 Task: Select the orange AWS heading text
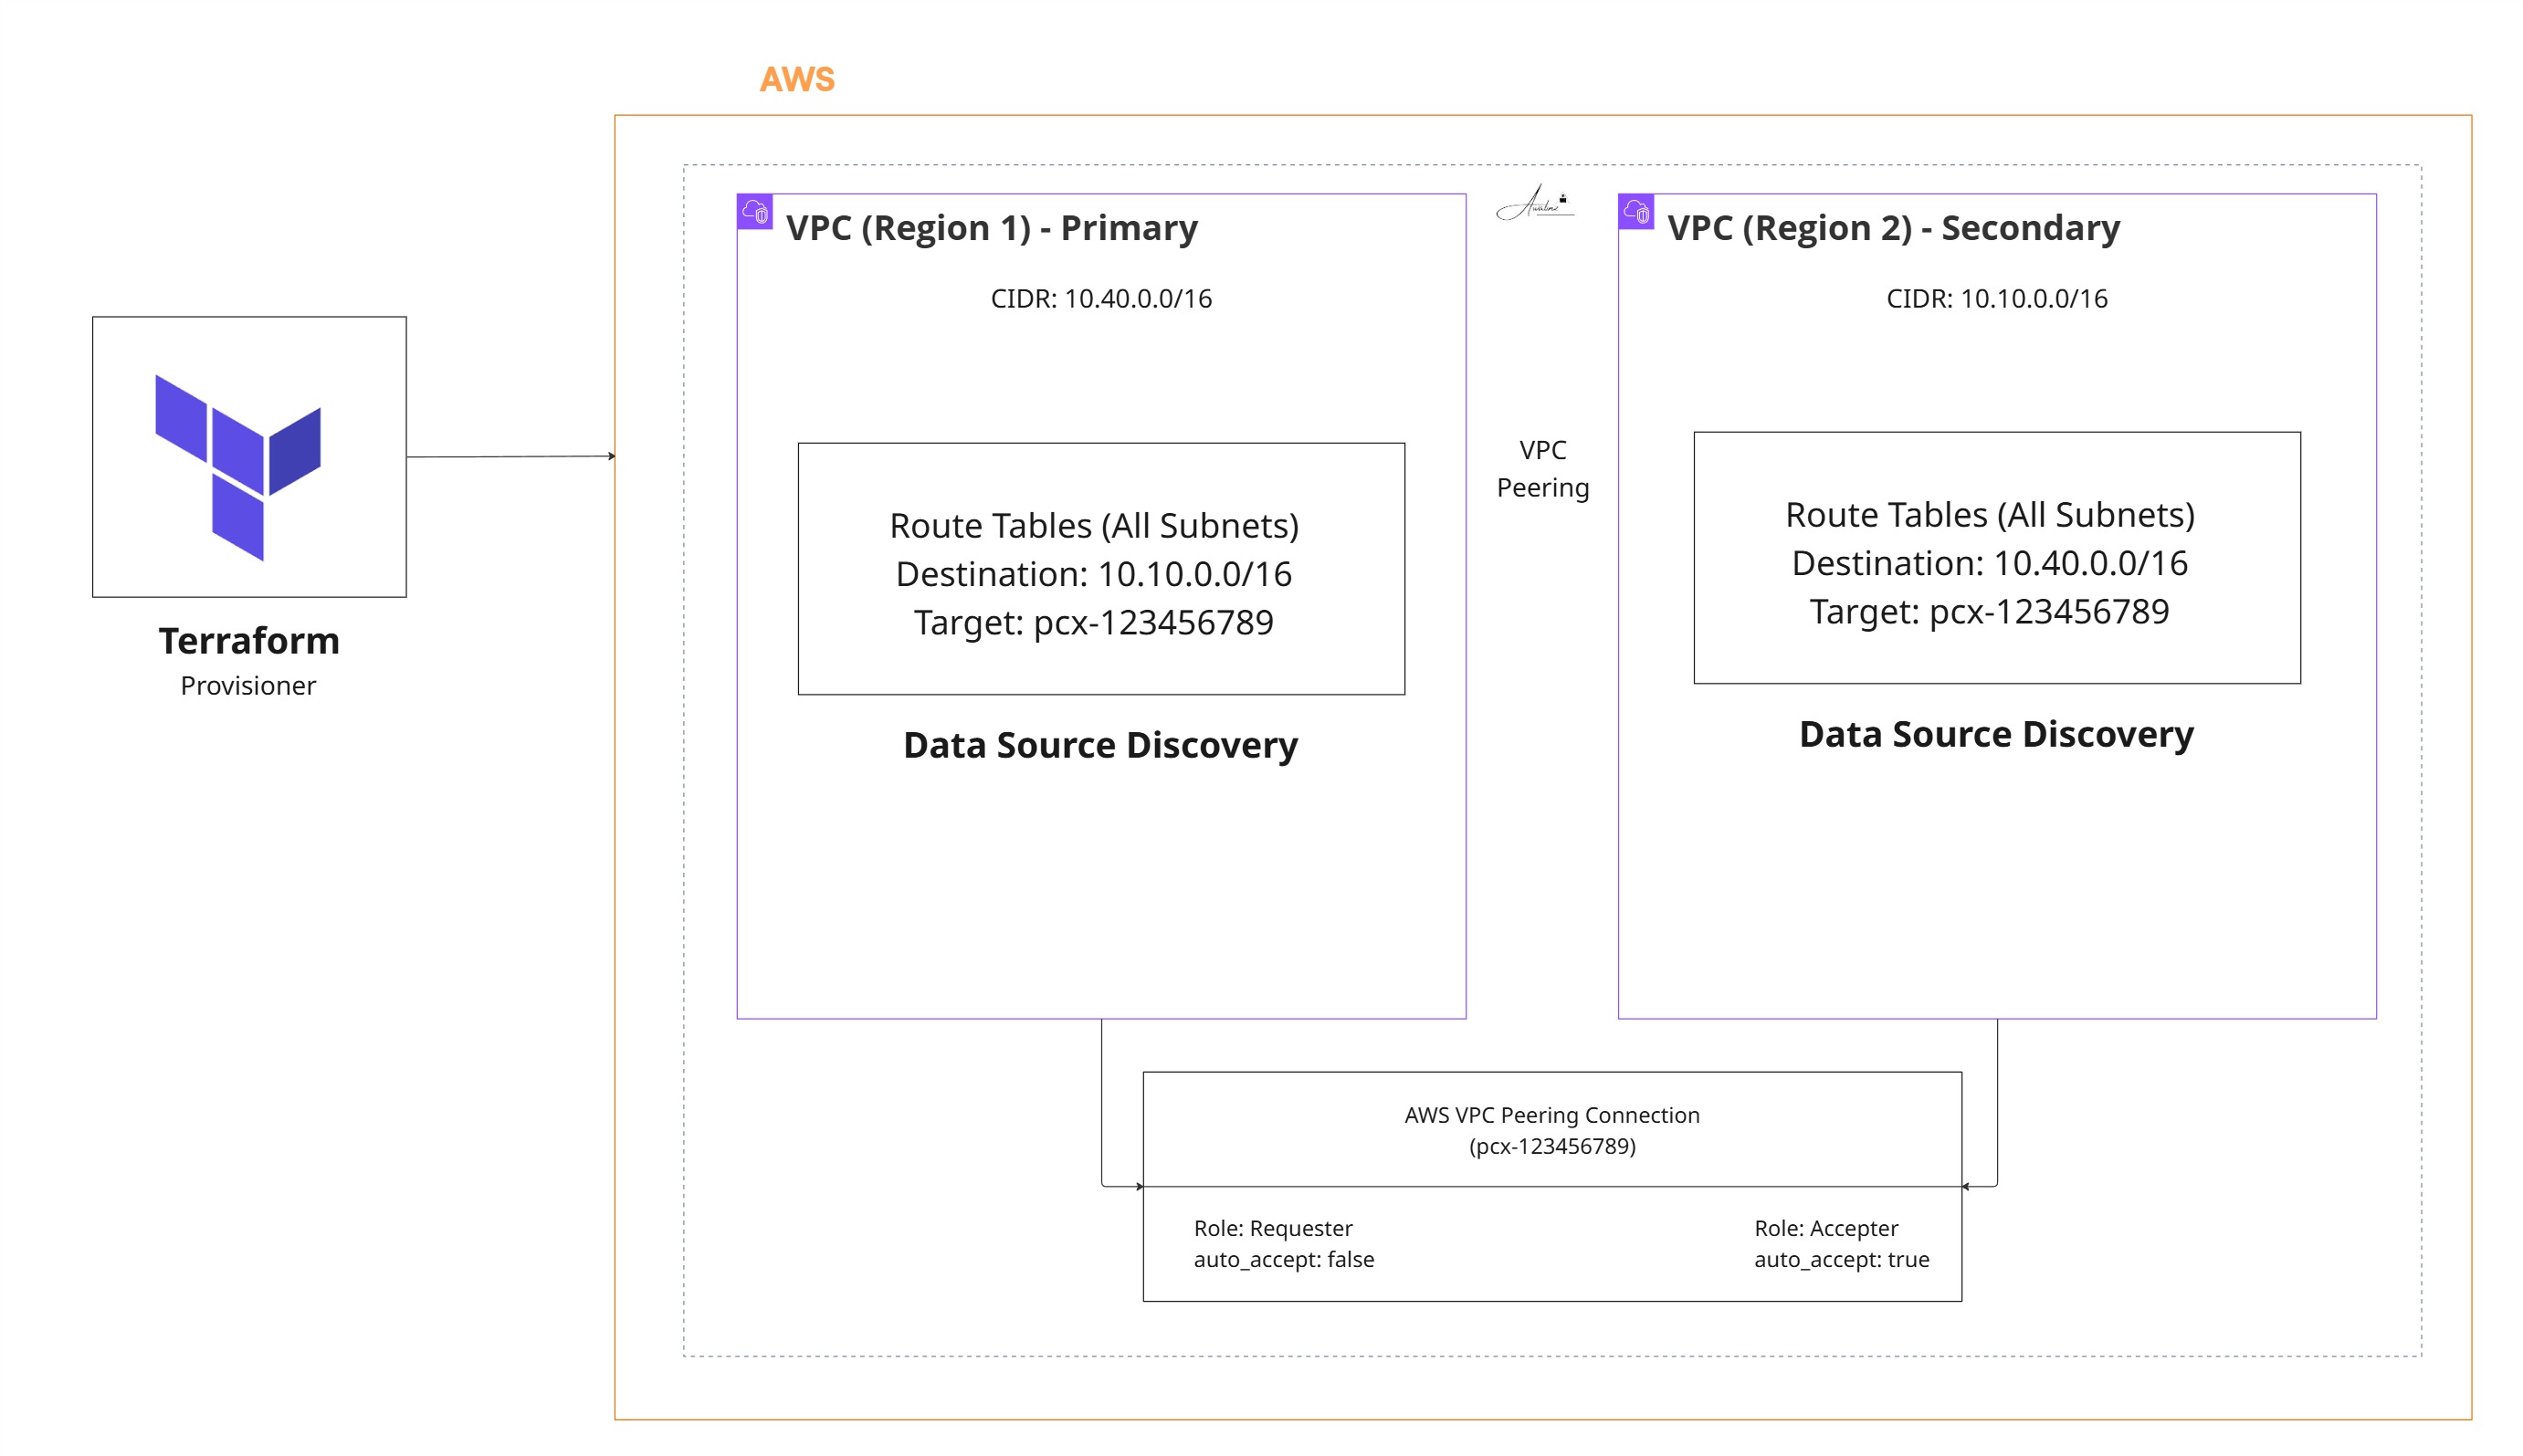point(797,79)
